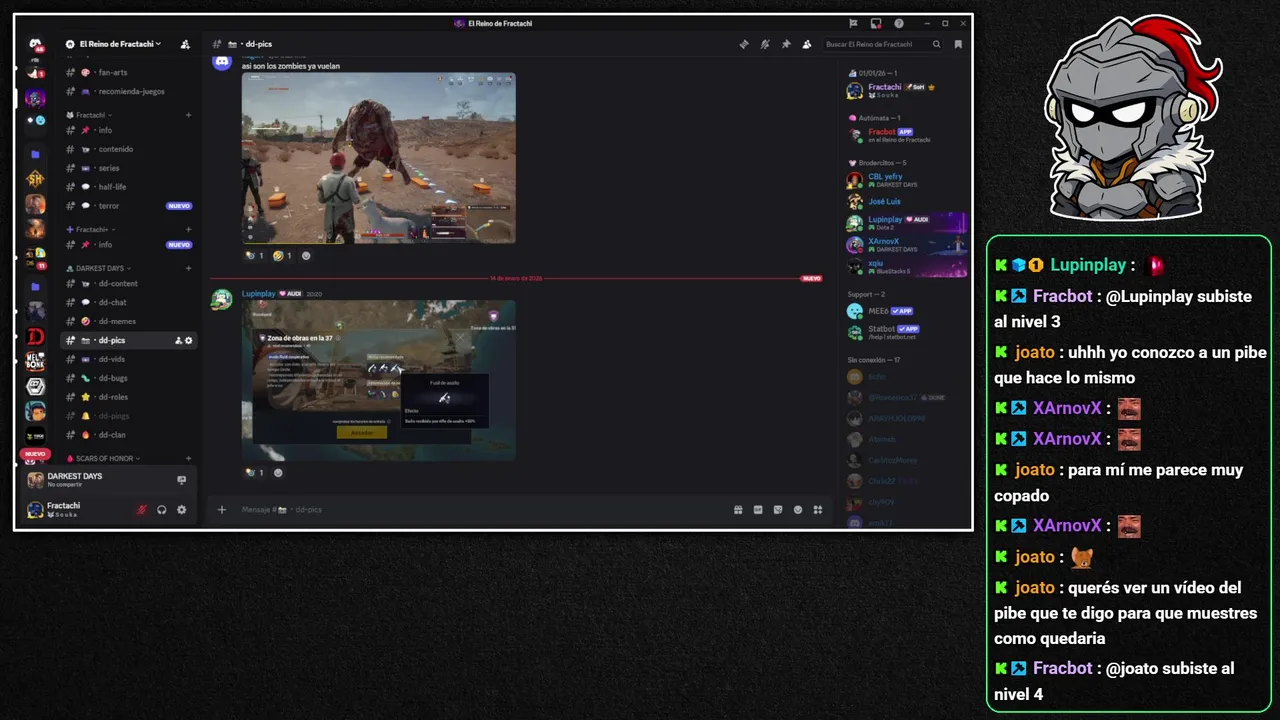Open the SH server icon
Screen dimensions: 1280x720
click(x=35, y=179)
